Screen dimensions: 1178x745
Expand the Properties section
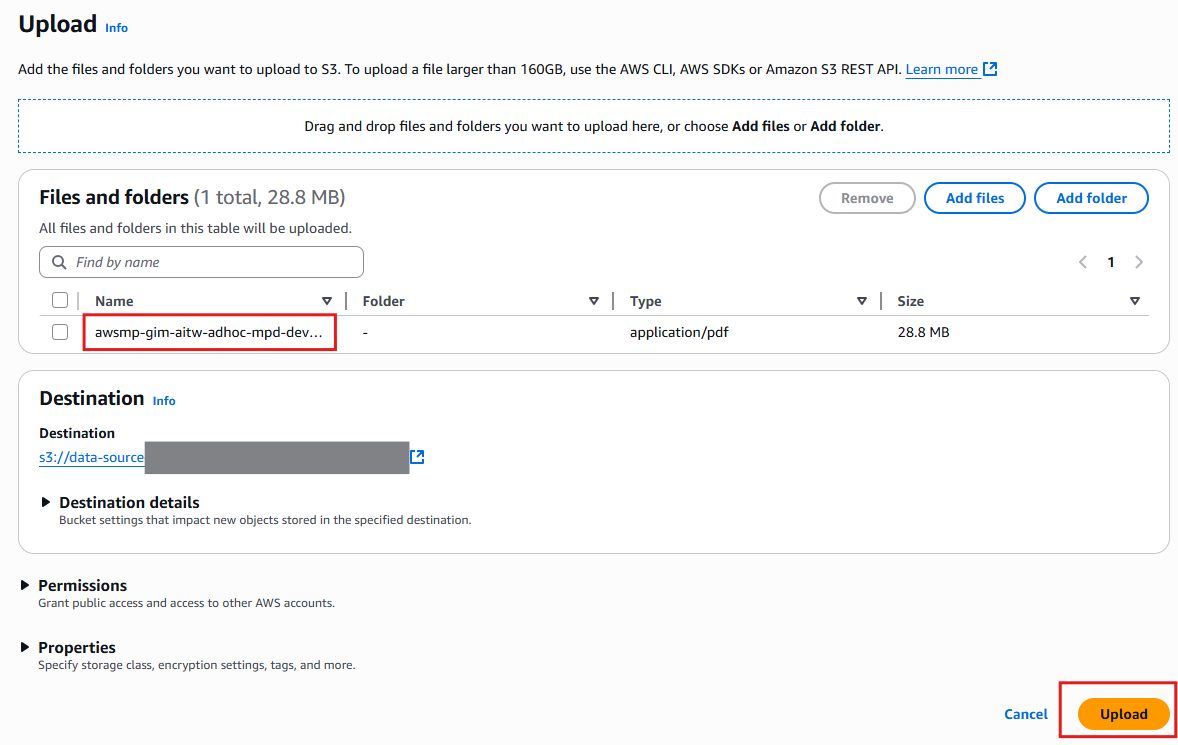point(25,647)
